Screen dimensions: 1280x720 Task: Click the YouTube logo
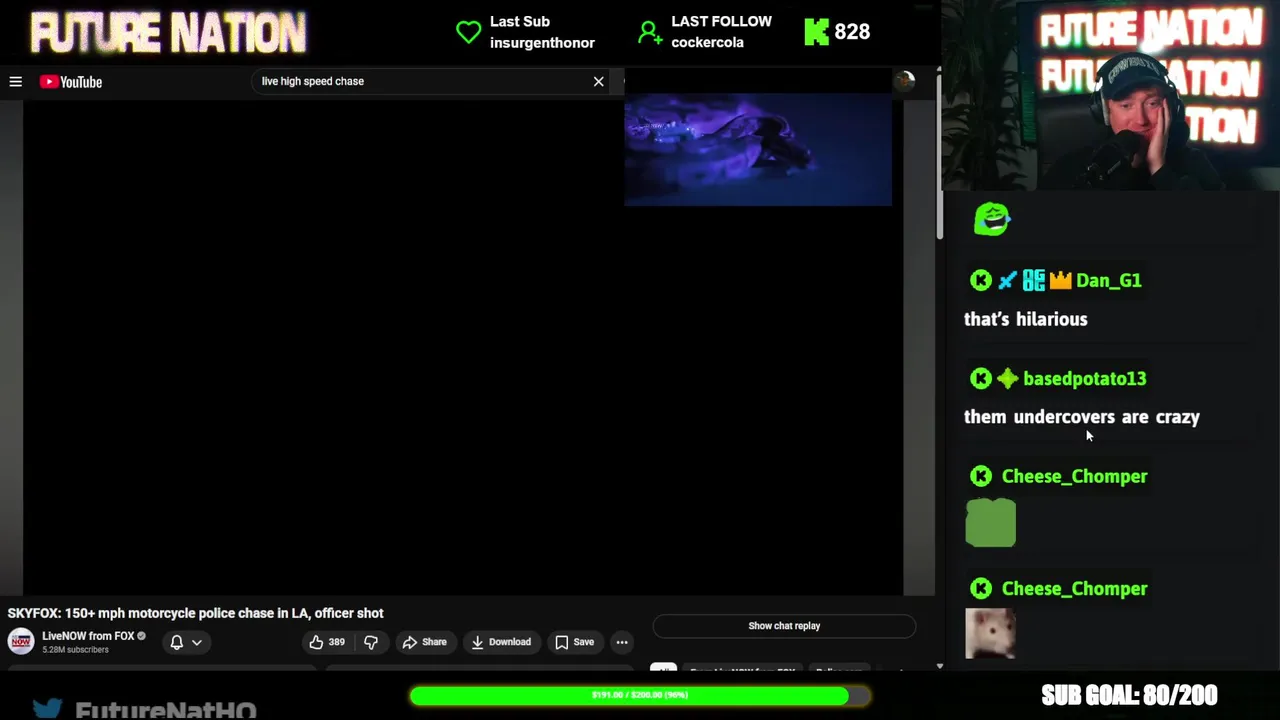[71, 82]
